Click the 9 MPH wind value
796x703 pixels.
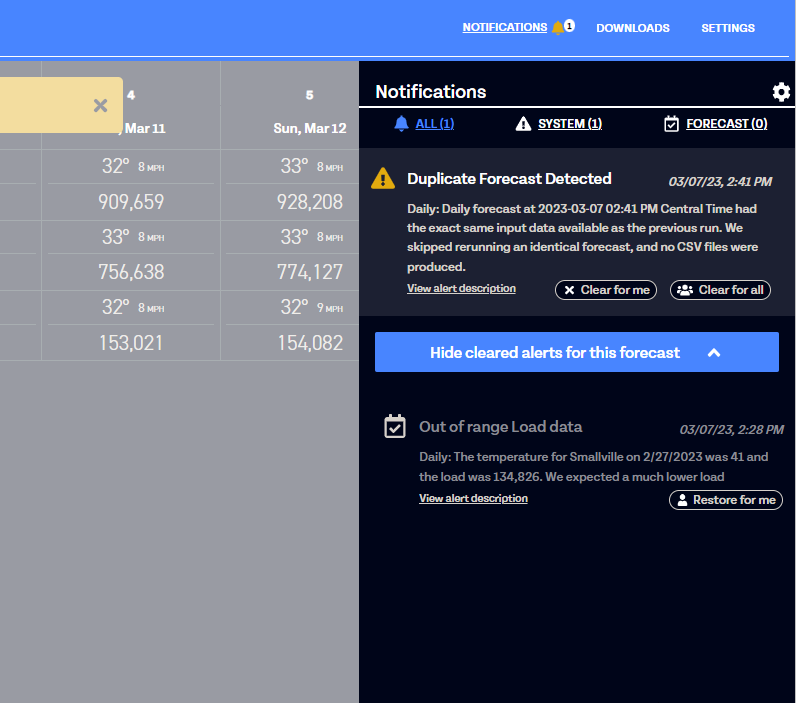point(330,308)
